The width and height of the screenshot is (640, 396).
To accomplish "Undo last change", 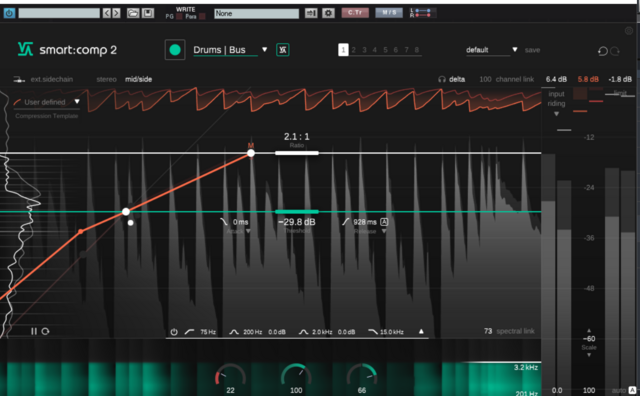I will tap(602, 51).
